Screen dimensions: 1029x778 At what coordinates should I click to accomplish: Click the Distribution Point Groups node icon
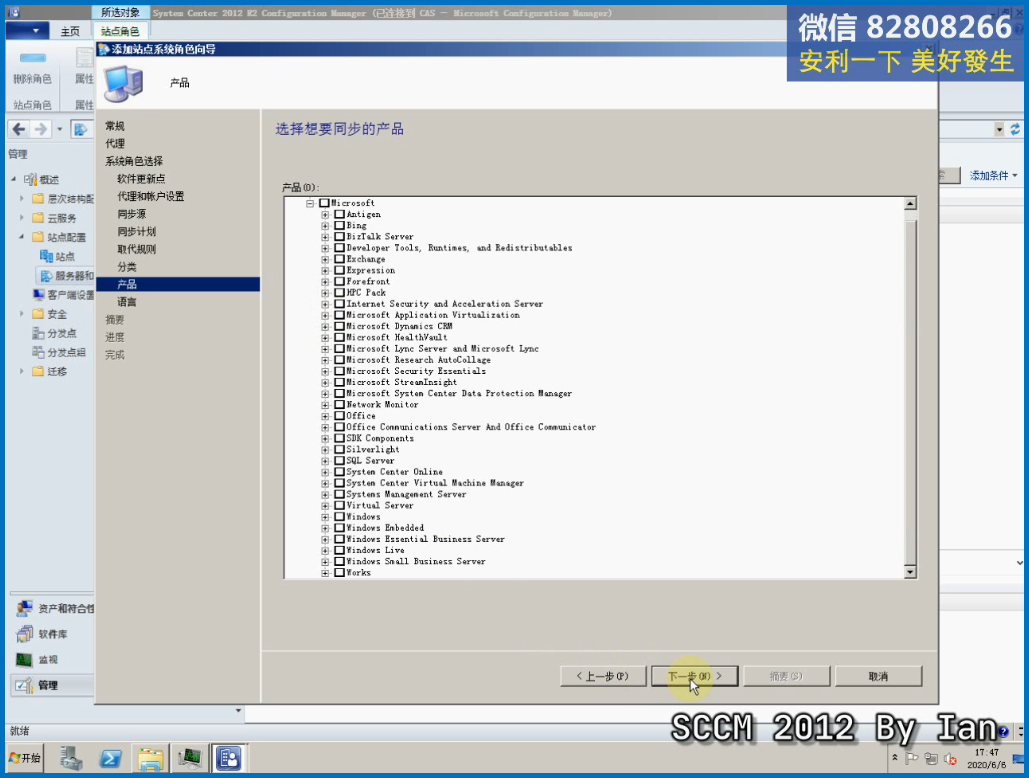pos(39,352)
